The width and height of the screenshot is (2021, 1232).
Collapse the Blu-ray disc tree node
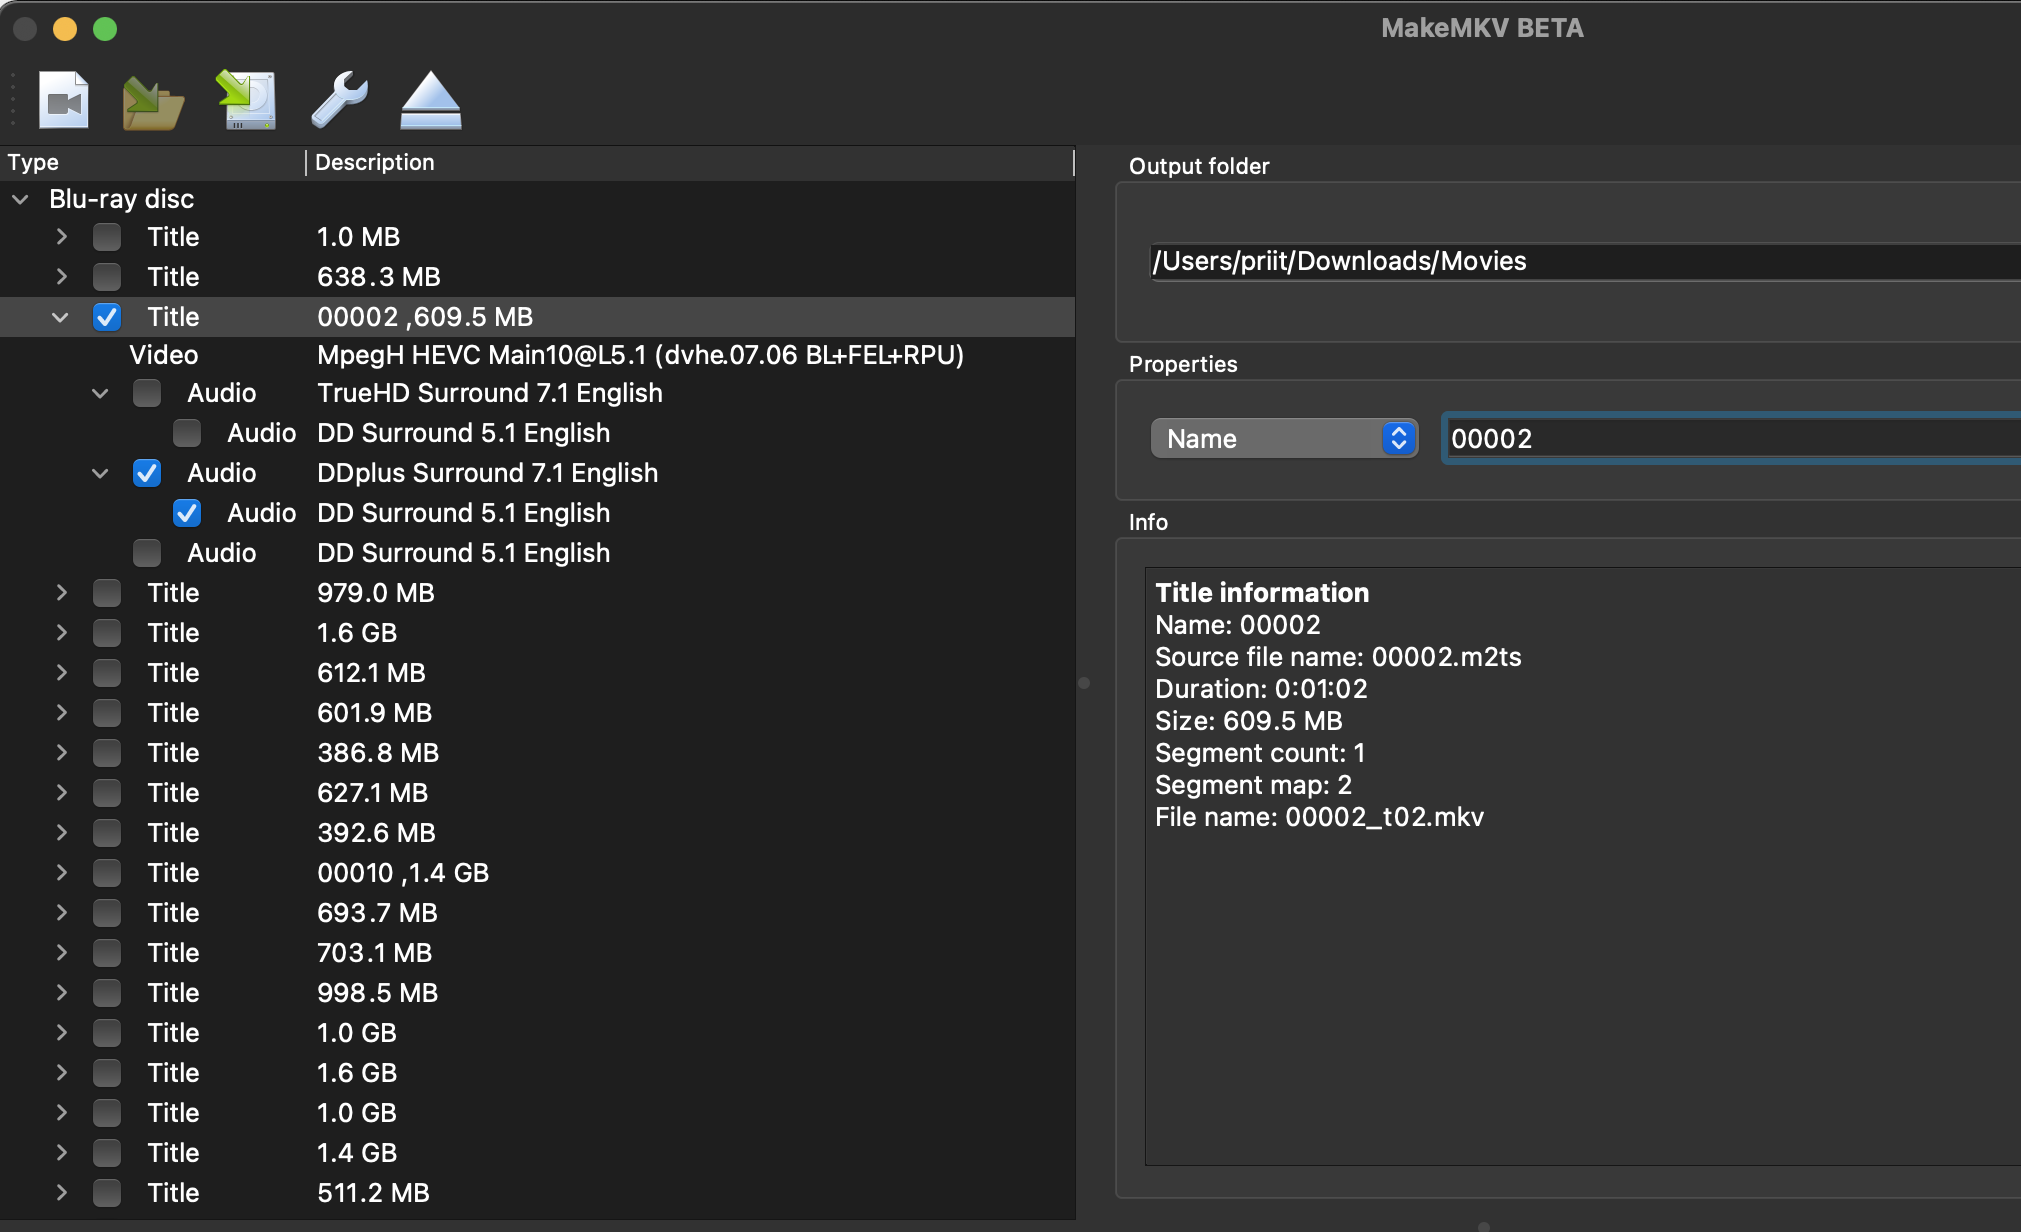(20, 199)
